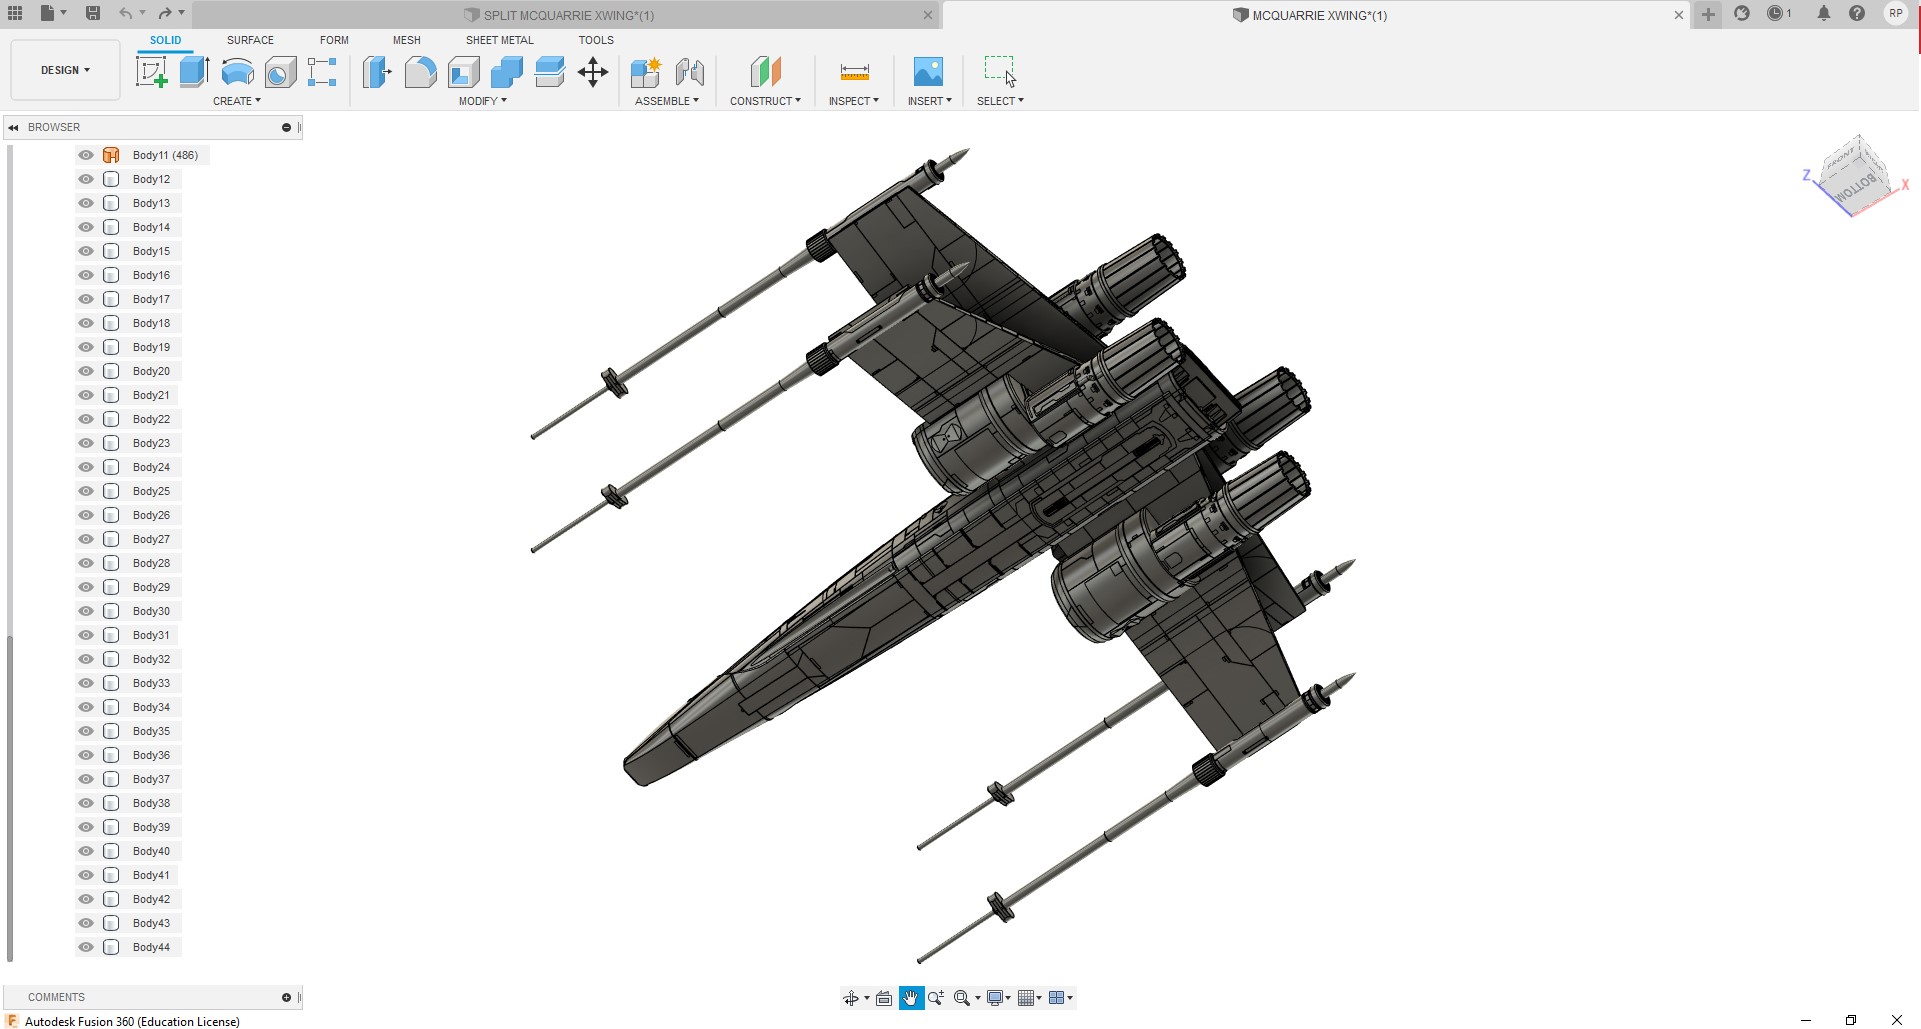Viewport: 1921px width, 1029px height.
Task: Select the Fillet tool
Action: [x=421, y=72]
